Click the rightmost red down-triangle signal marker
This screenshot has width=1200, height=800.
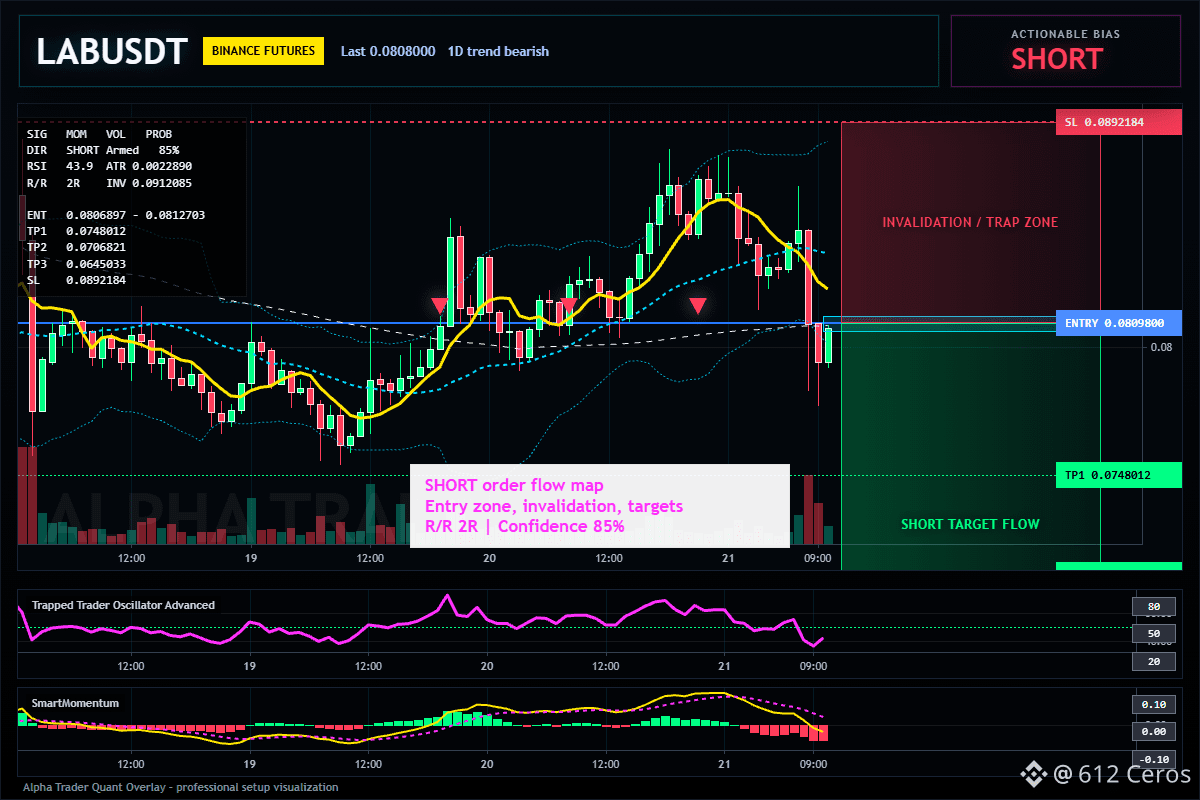click(x=698, y=305)
